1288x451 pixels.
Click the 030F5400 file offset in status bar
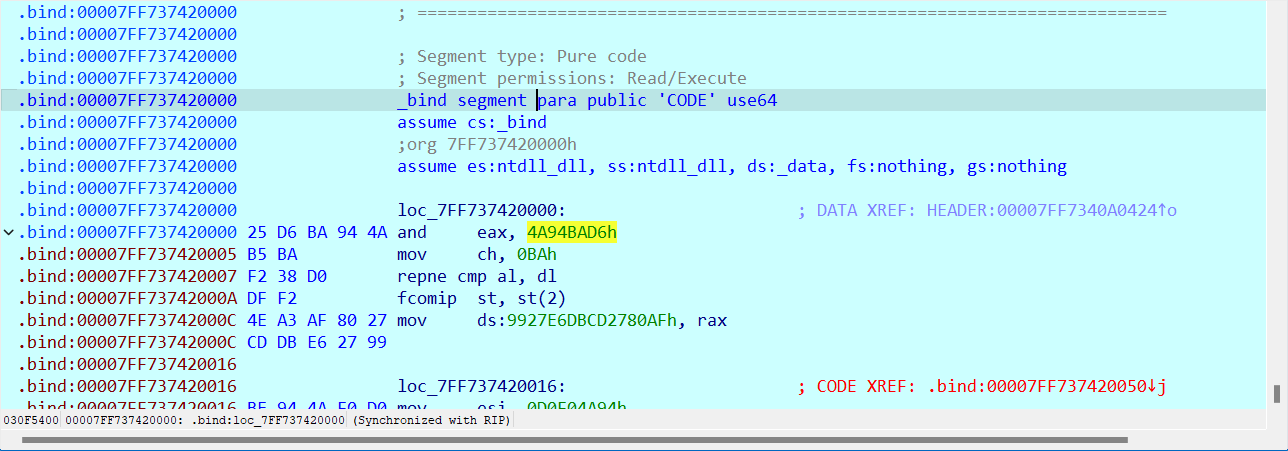click(x=31, y=421)
